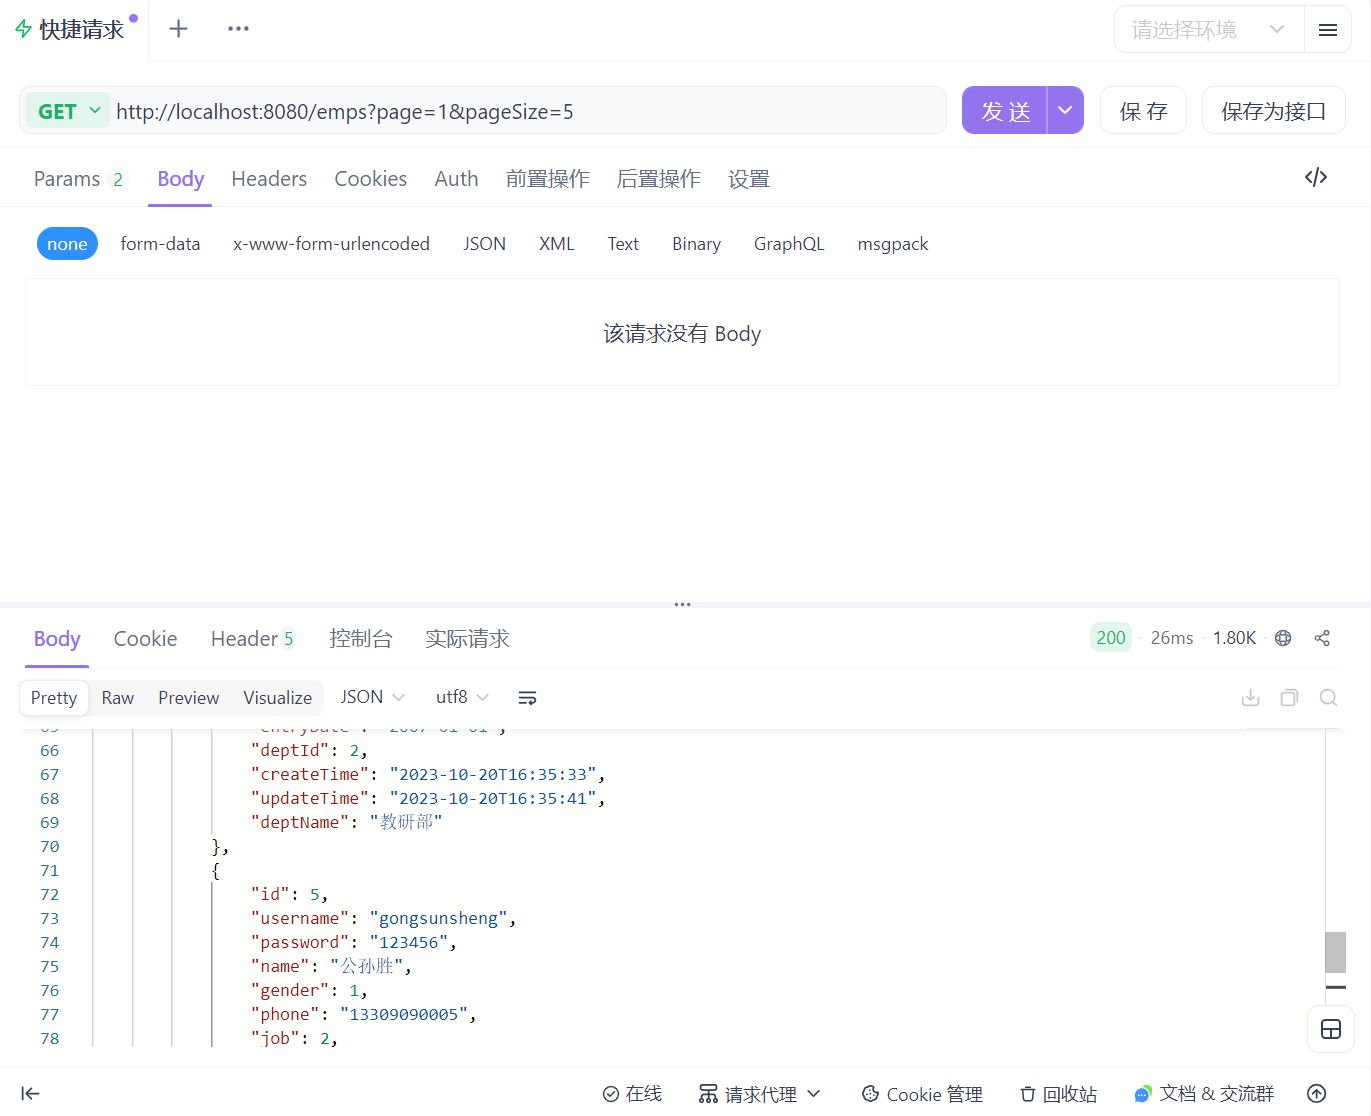Select the XML body type
This screenshot has height=1116, width=1371.
click(x=557, y=244)
